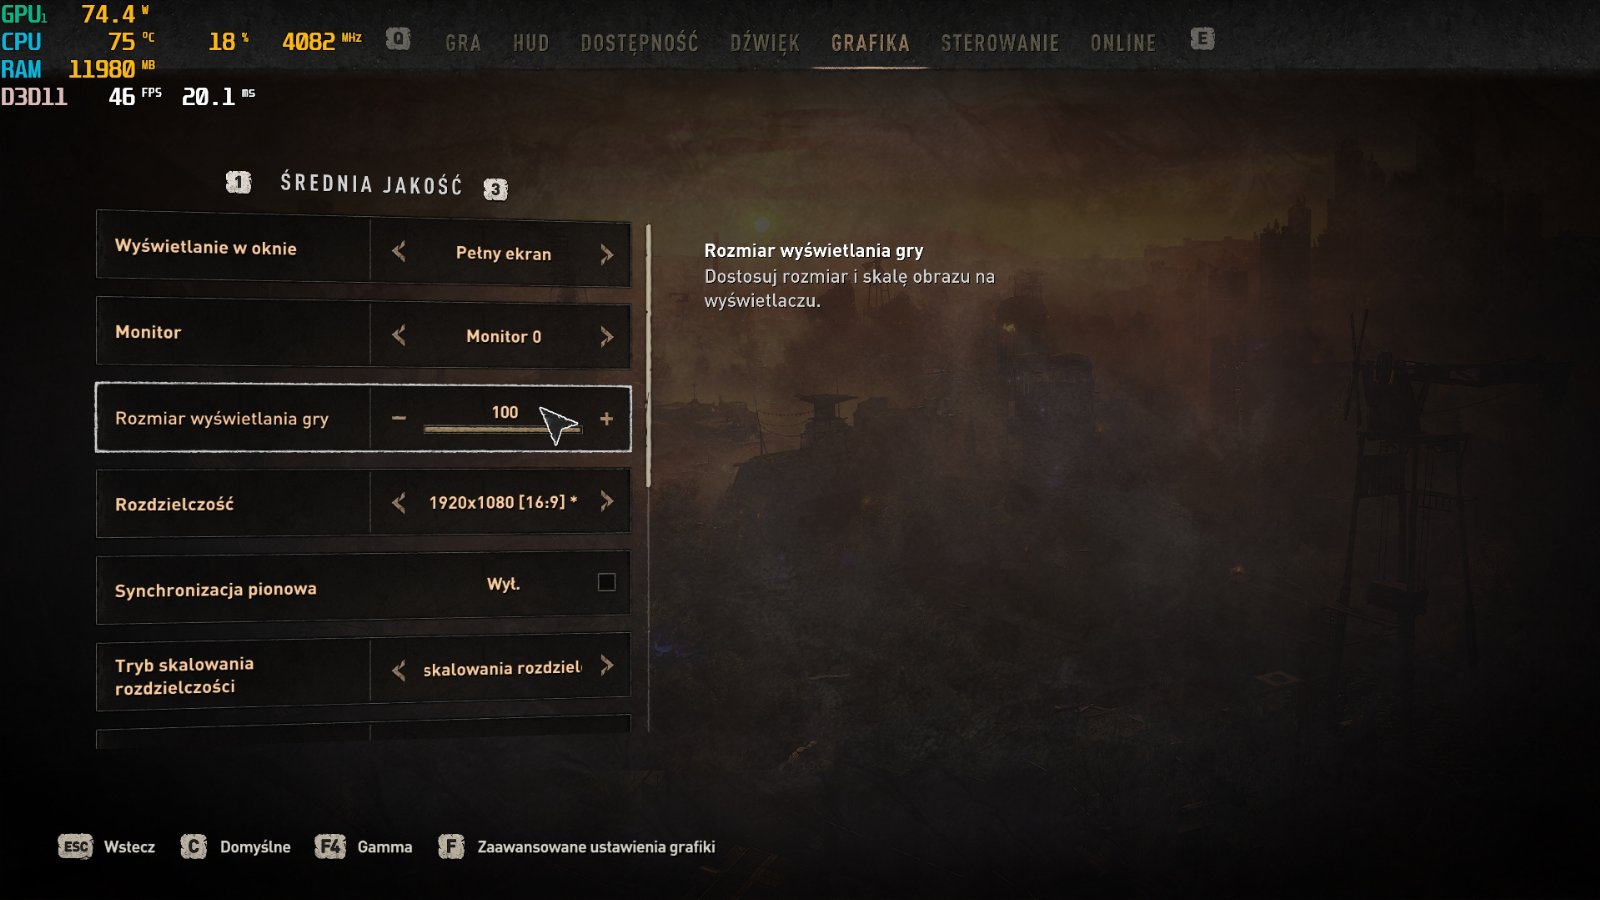Decrease Rozmiar wyświetlania gry with minus
The image size is (1600, 900).
[x=399, y=418]
